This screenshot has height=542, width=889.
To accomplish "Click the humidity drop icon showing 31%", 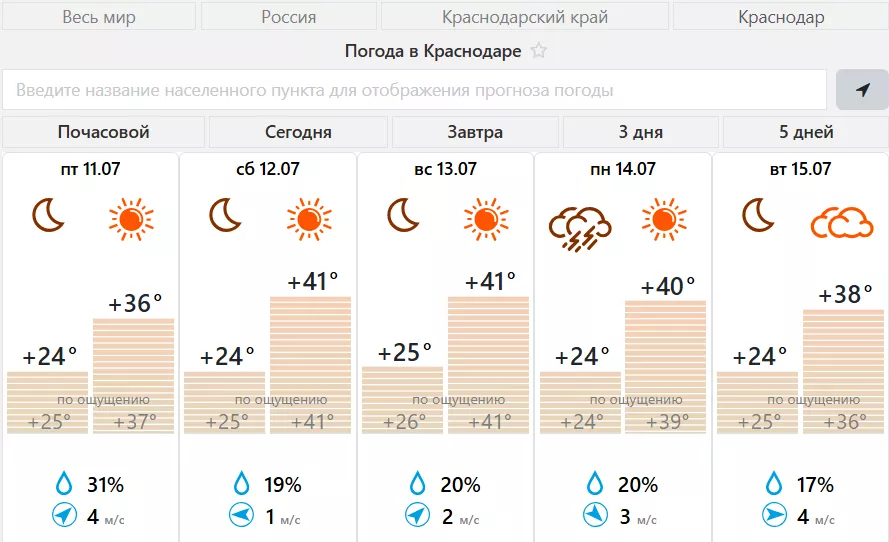I will [x=64, y=485].
